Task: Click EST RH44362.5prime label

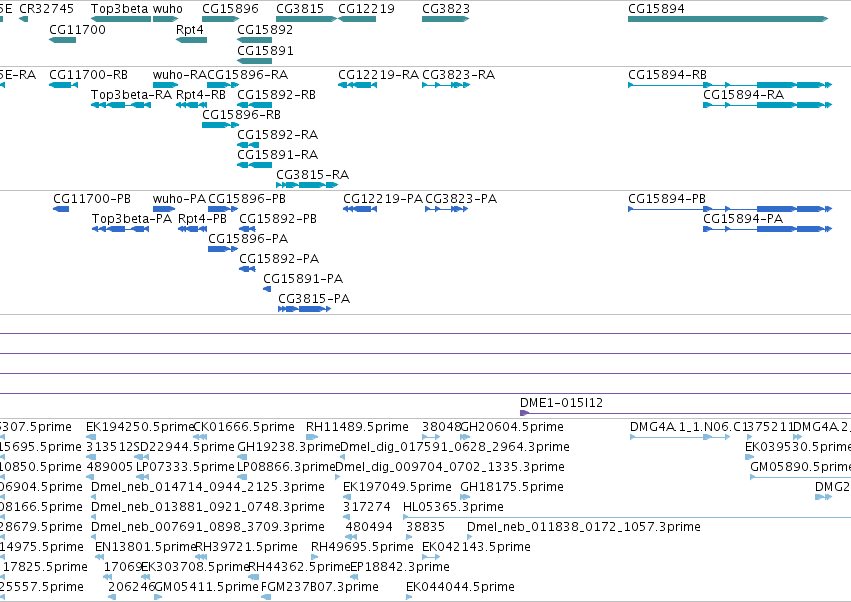Action: coord(300,567)
